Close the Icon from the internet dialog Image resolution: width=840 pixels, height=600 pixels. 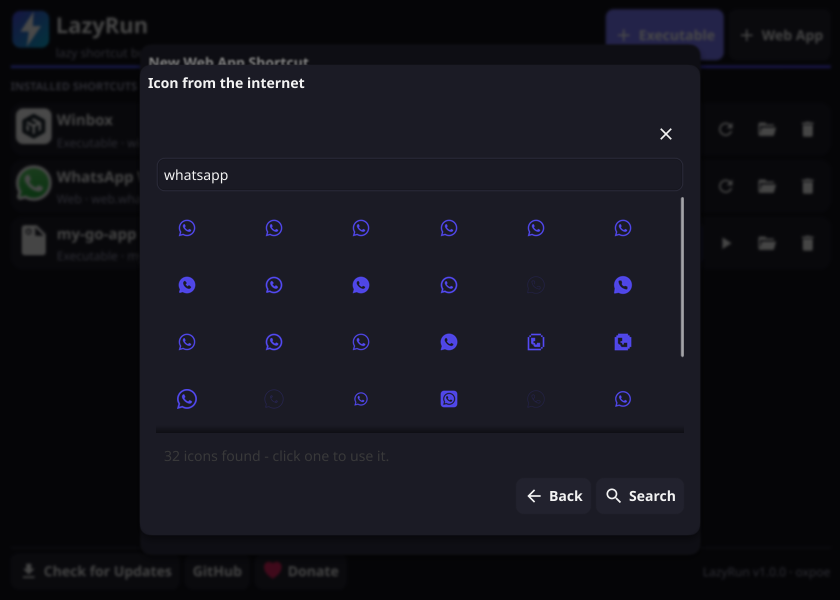tap(666, 134)
